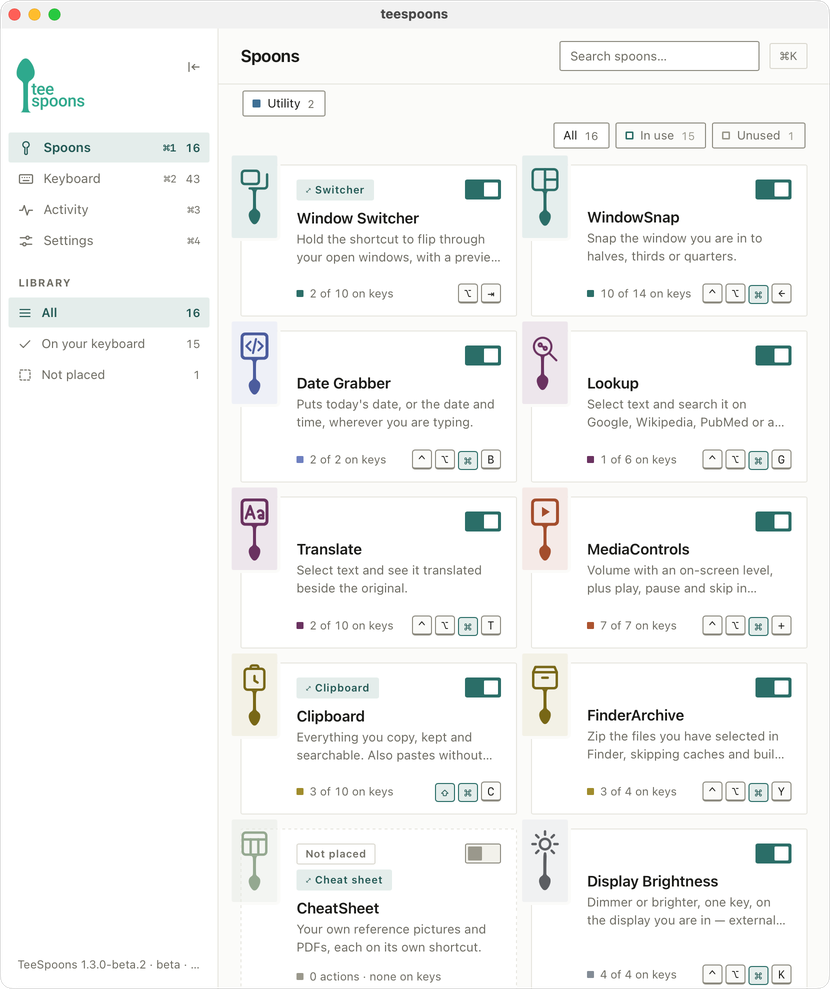Click '7 of 7 on keys' on MediaControls
The height and width of the screenshot is (989, 830).
tap(638, 625)
